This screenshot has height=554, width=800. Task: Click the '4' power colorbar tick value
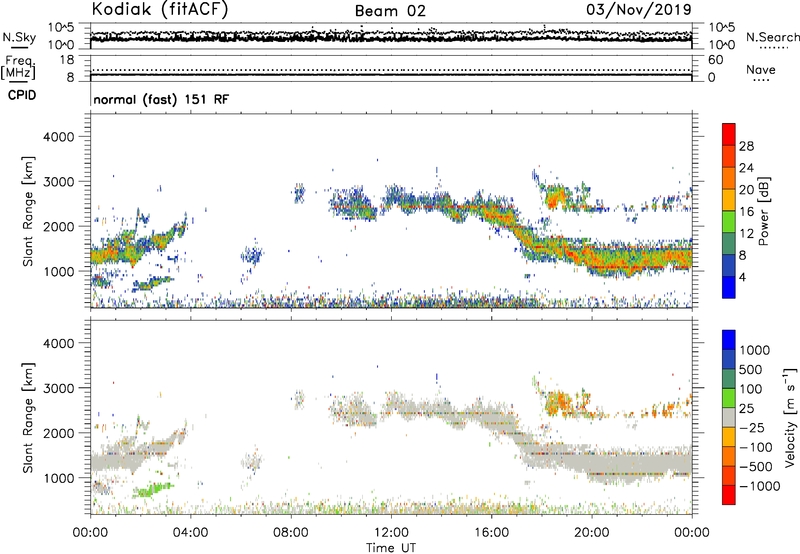tap(742, 277)
